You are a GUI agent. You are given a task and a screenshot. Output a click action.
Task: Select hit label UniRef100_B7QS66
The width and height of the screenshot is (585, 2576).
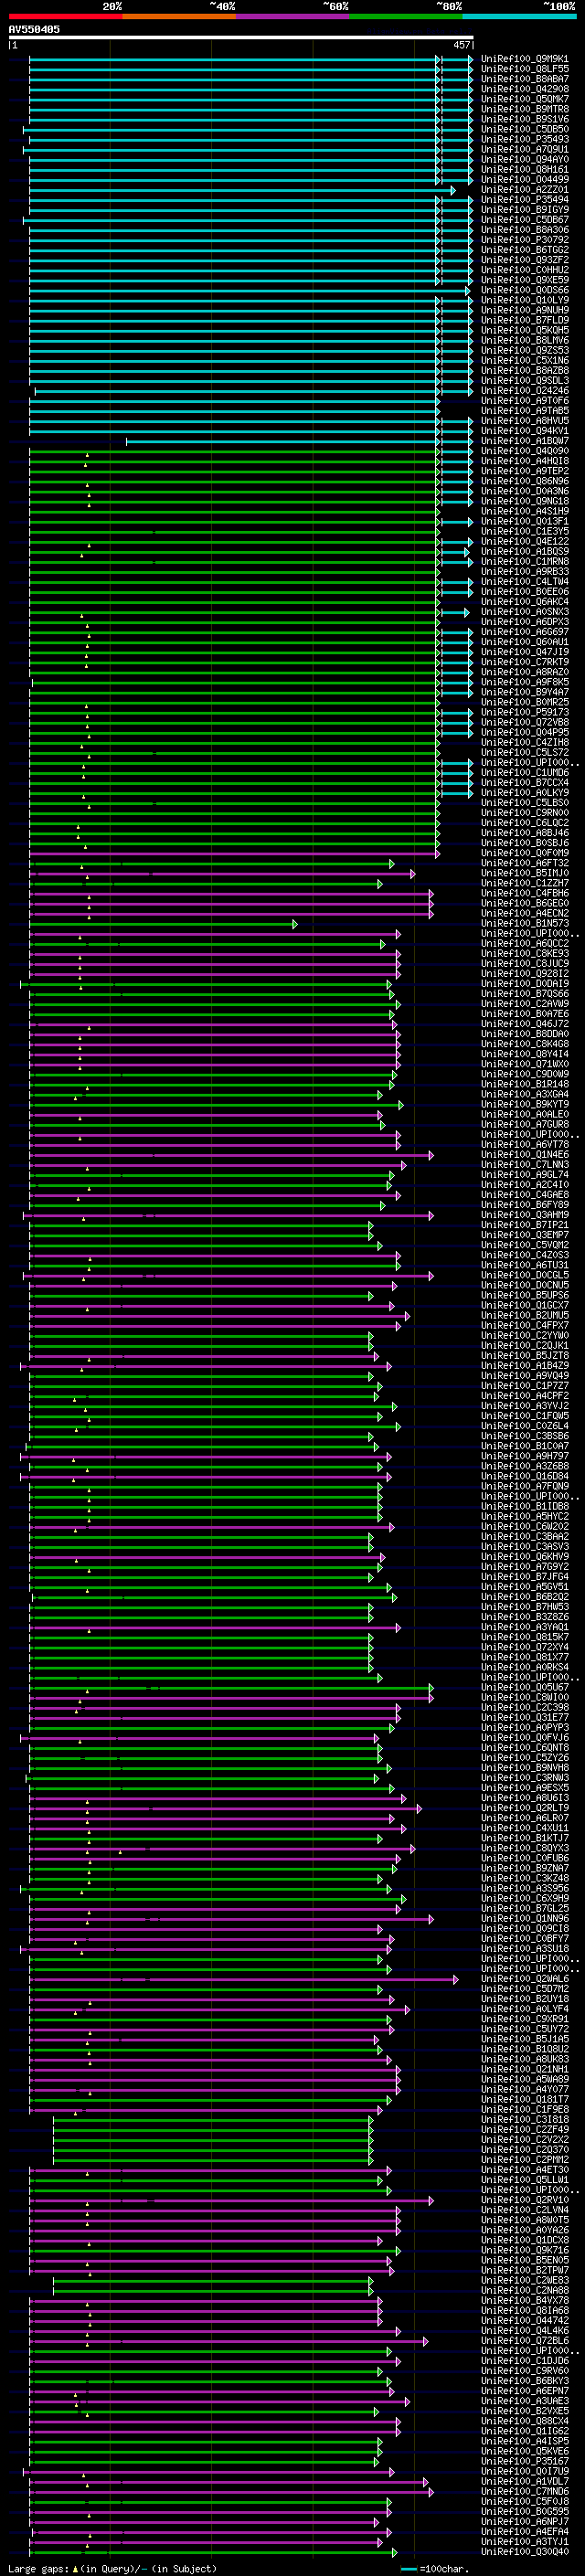(x=524, y=994)
